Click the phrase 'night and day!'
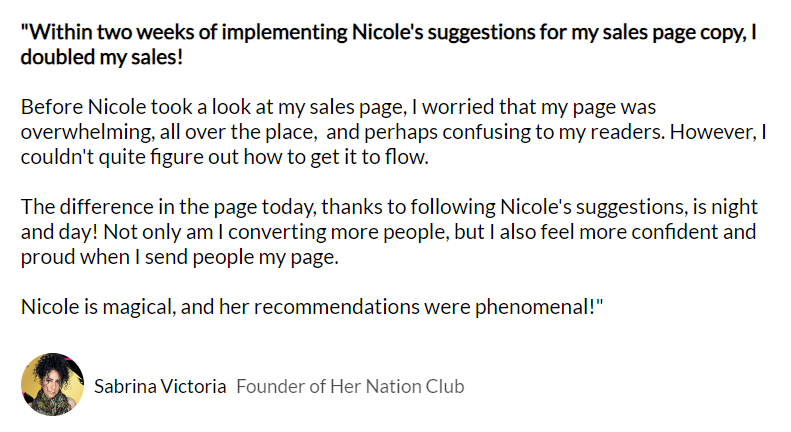 coord(740,207)
